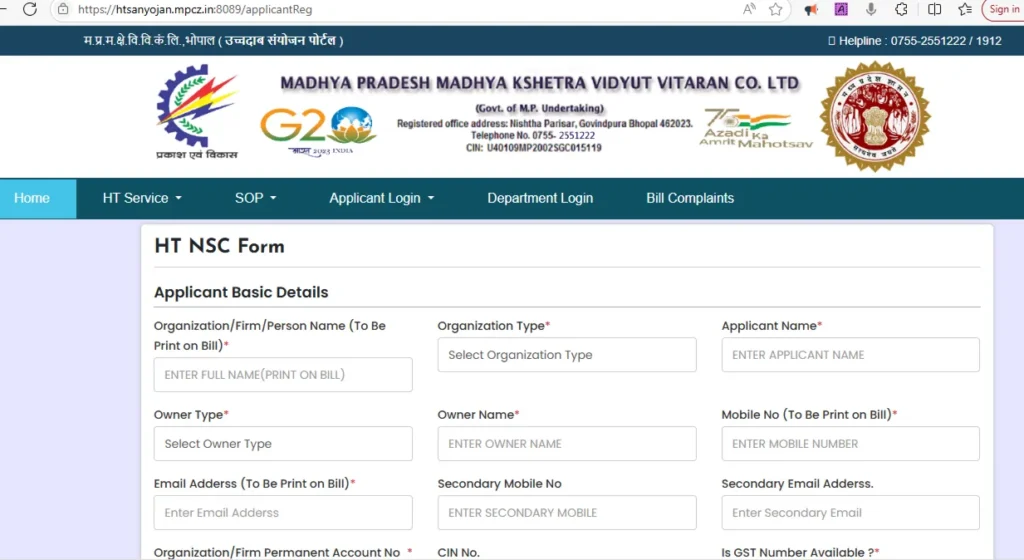
Task: Click the Applicant Name input field
Action: coord(850,355)
